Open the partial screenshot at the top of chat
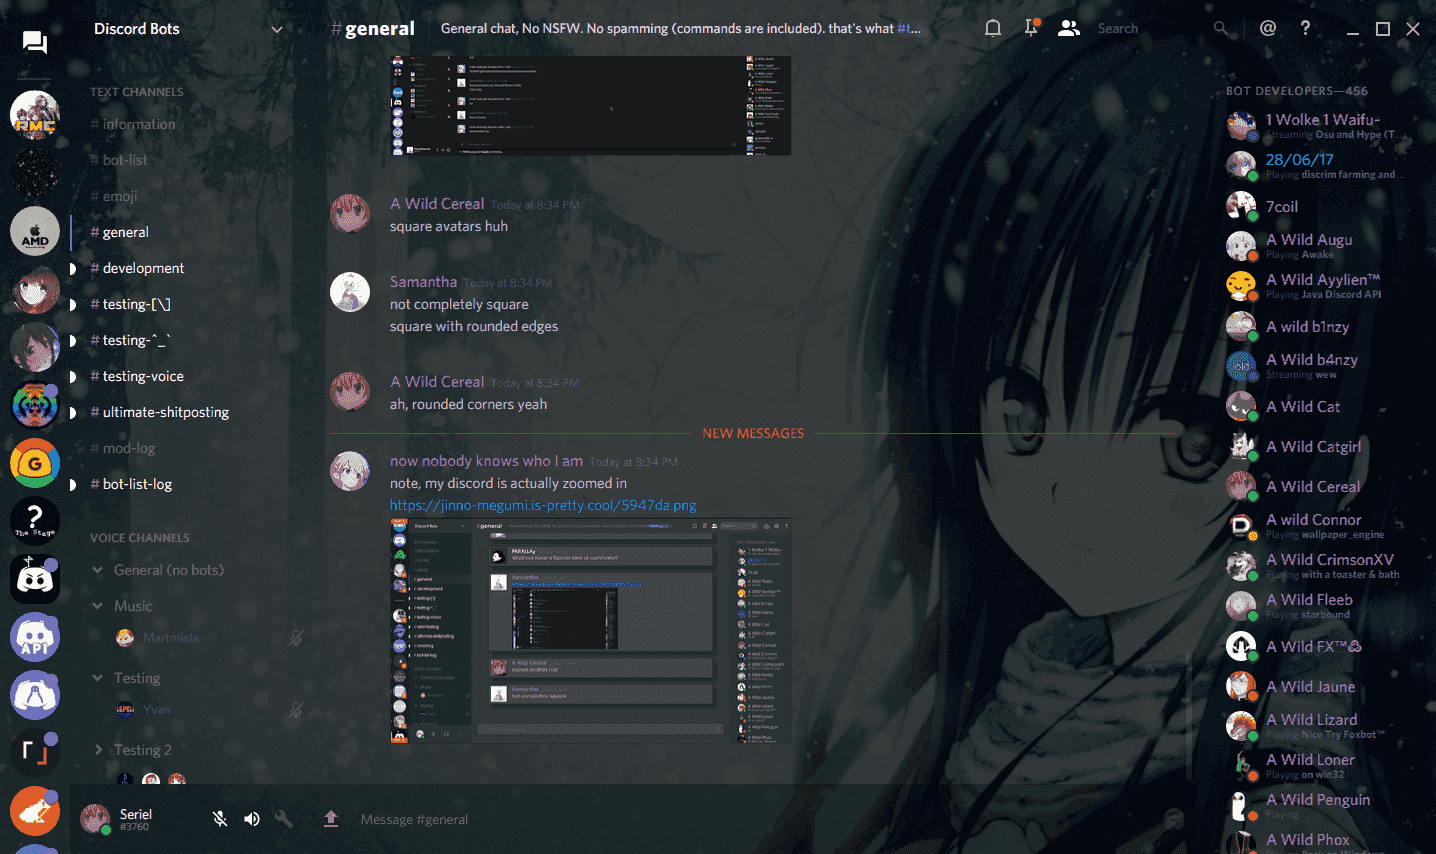 (x=590, y=105)
